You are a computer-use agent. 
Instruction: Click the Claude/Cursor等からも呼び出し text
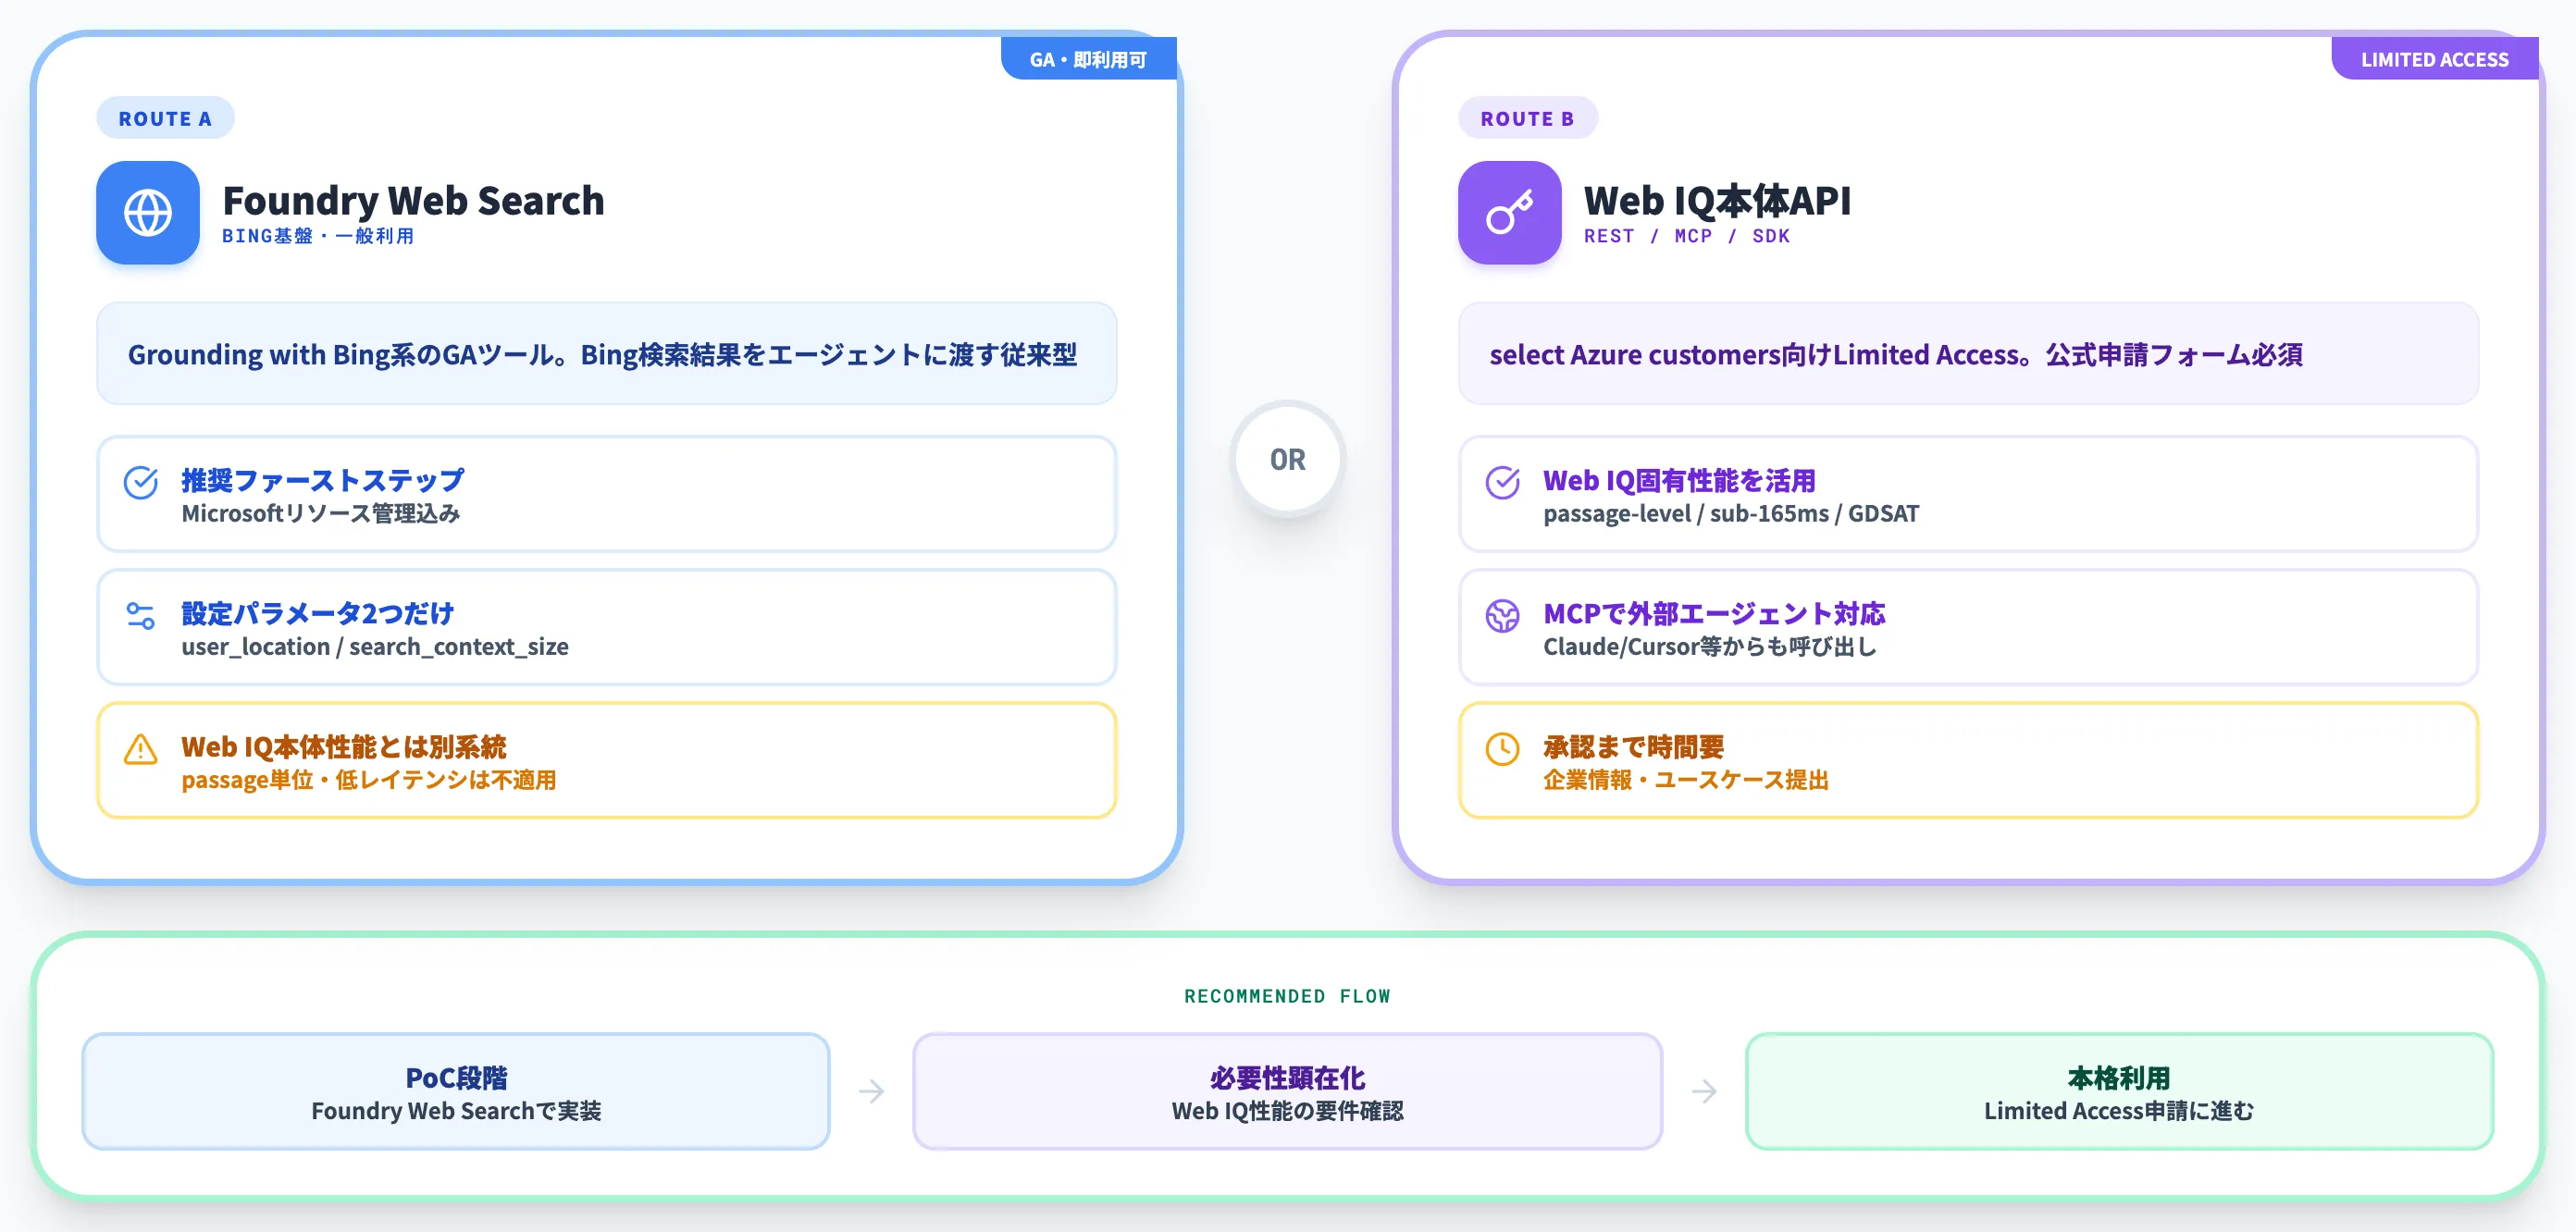click(x=1710, y=648)
